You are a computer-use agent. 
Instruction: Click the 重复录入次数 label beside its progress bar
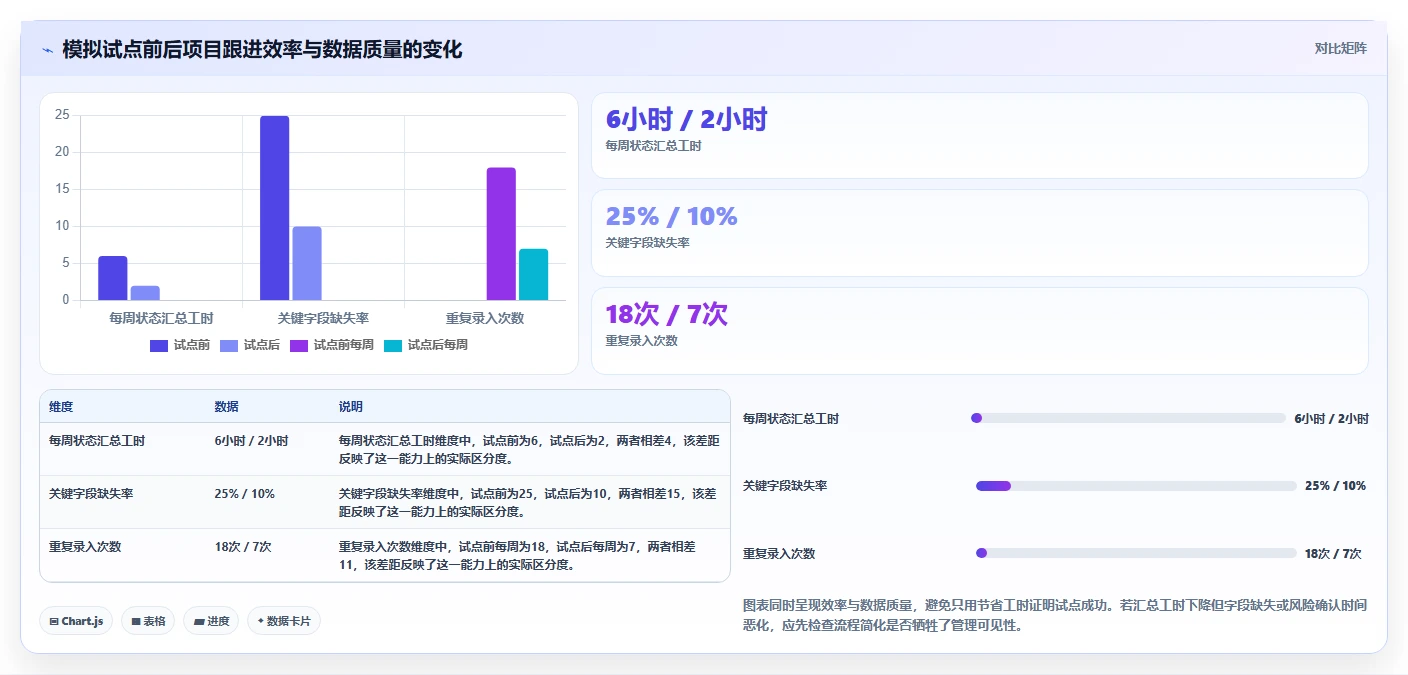pyautogui.click(x=779, y=554)
